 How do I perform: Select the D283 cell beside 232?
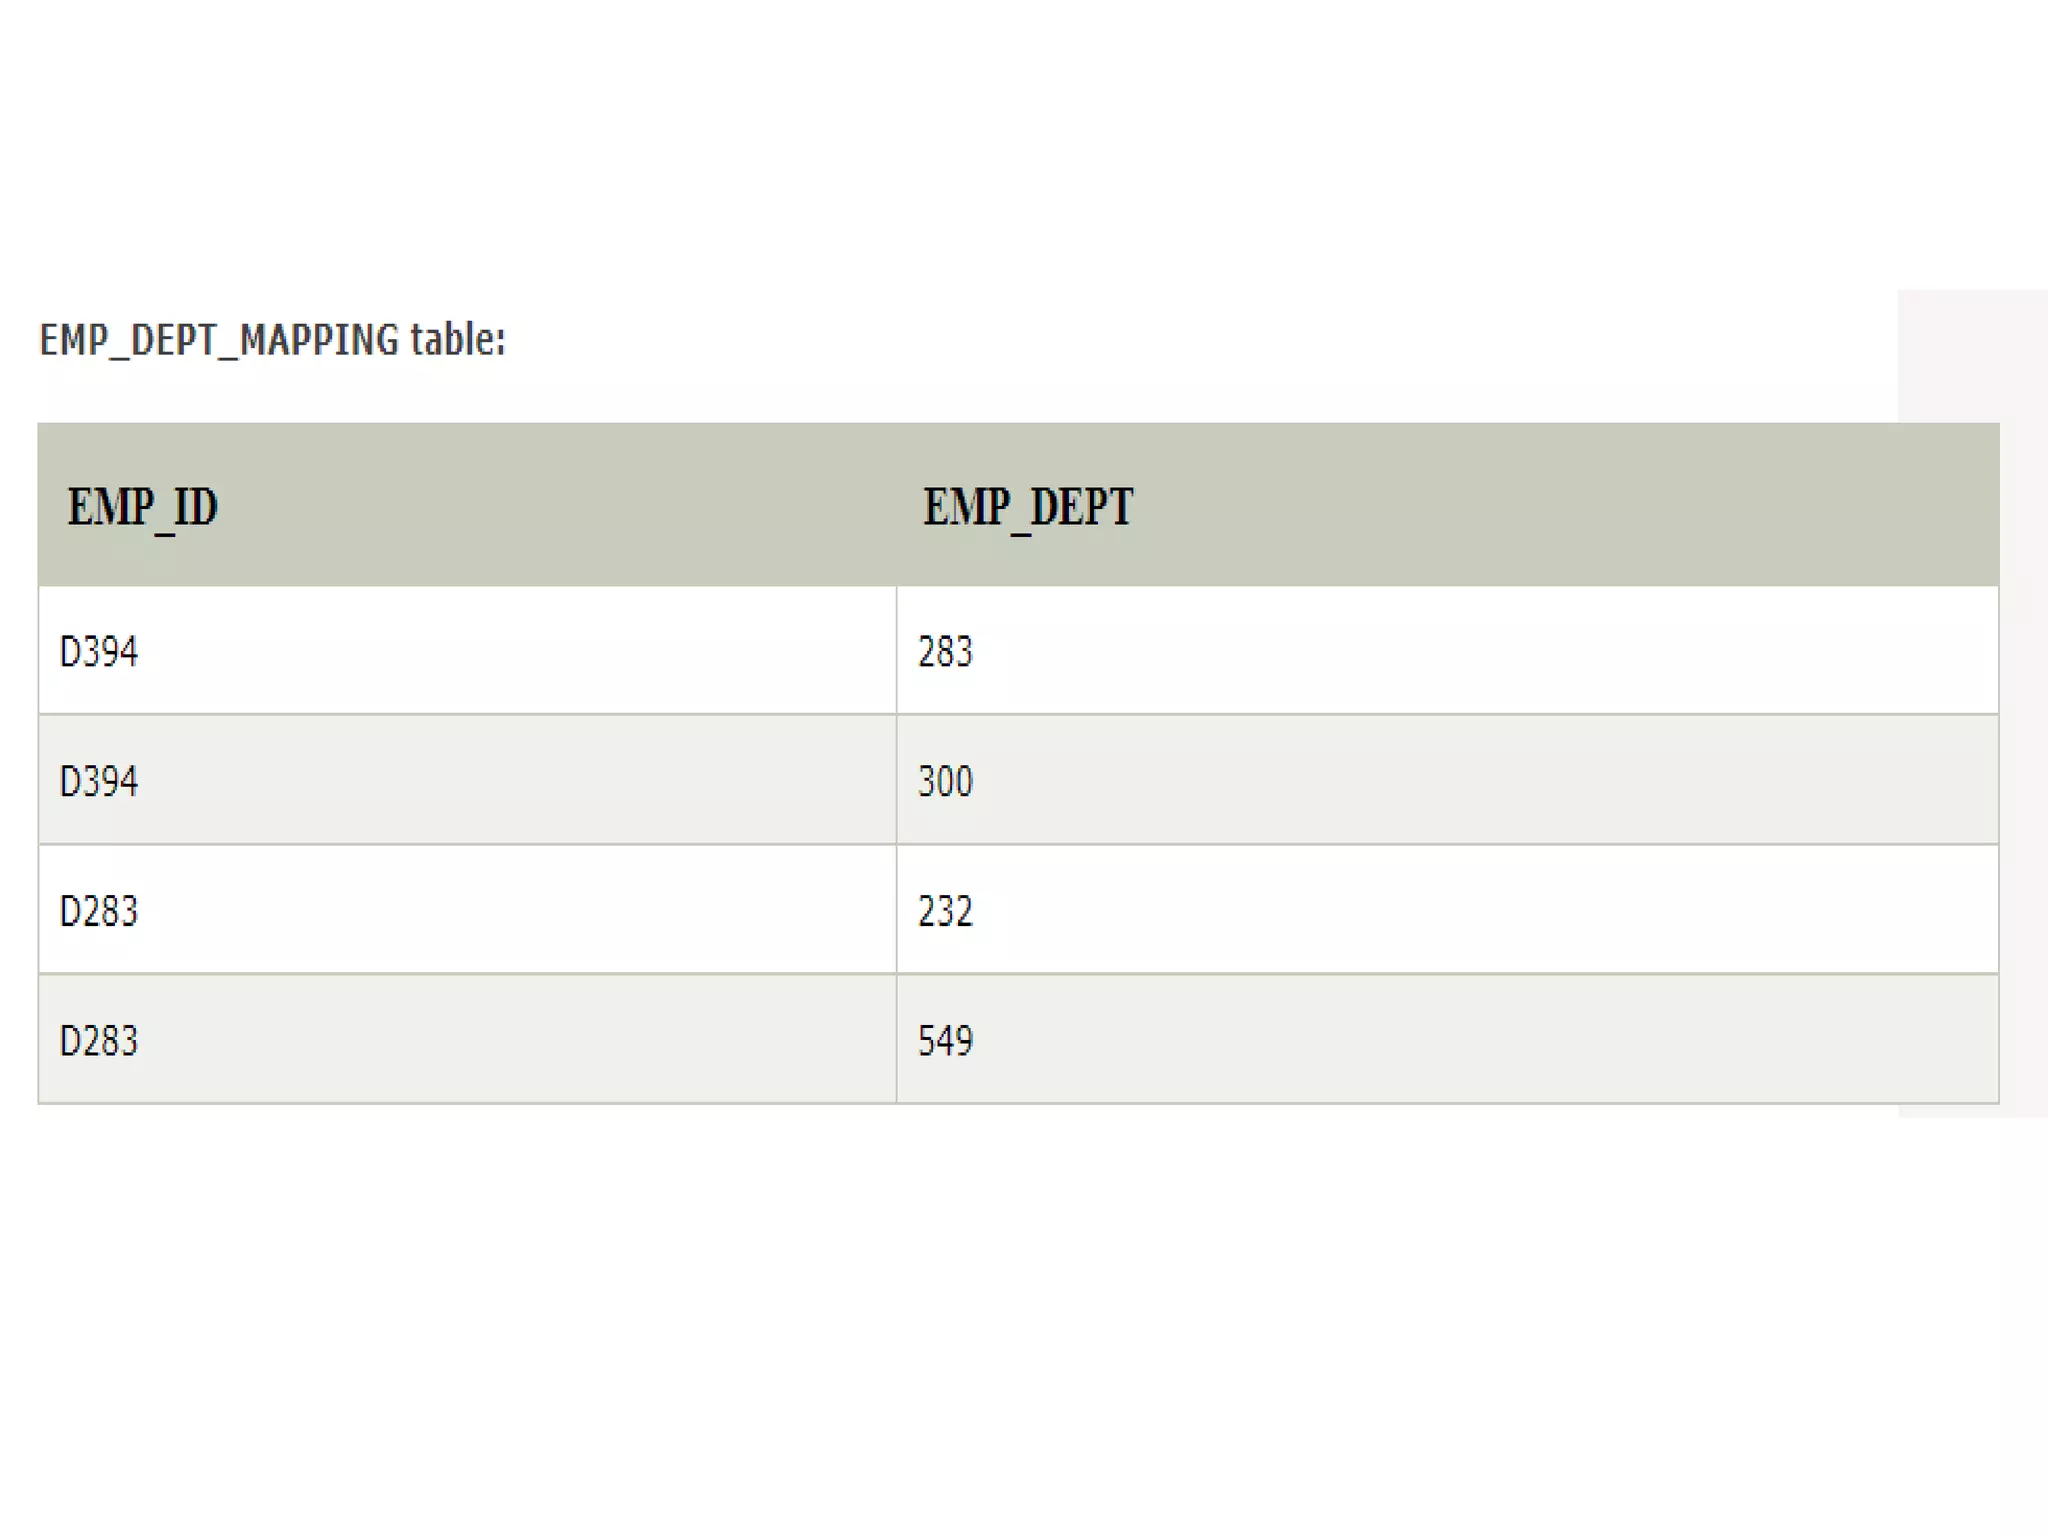[99, 911]
